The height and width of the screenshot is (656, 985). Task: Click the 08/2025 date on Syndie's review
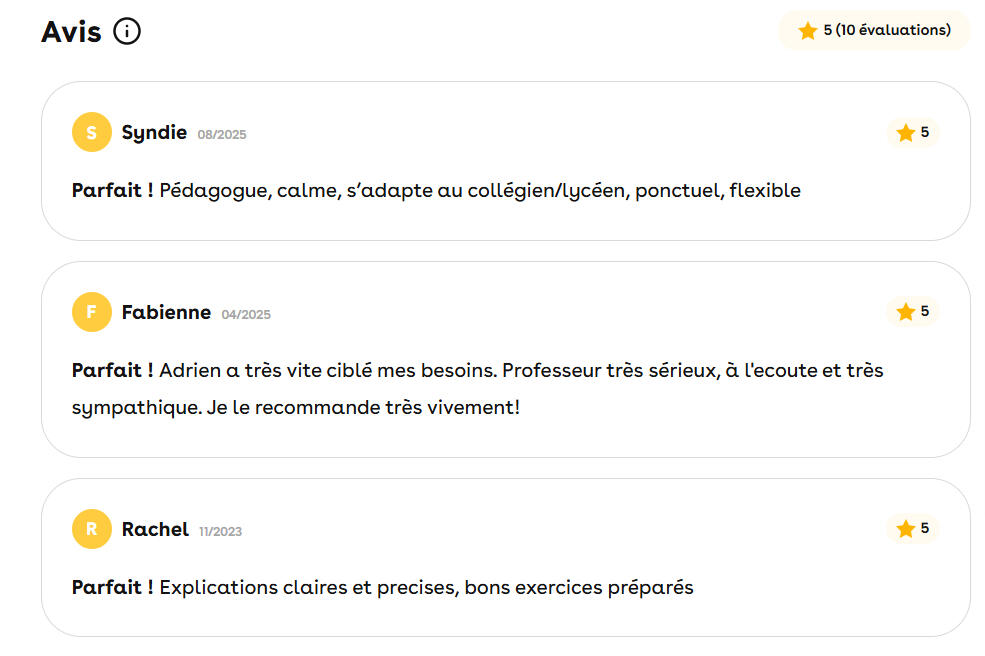[222, 134]
